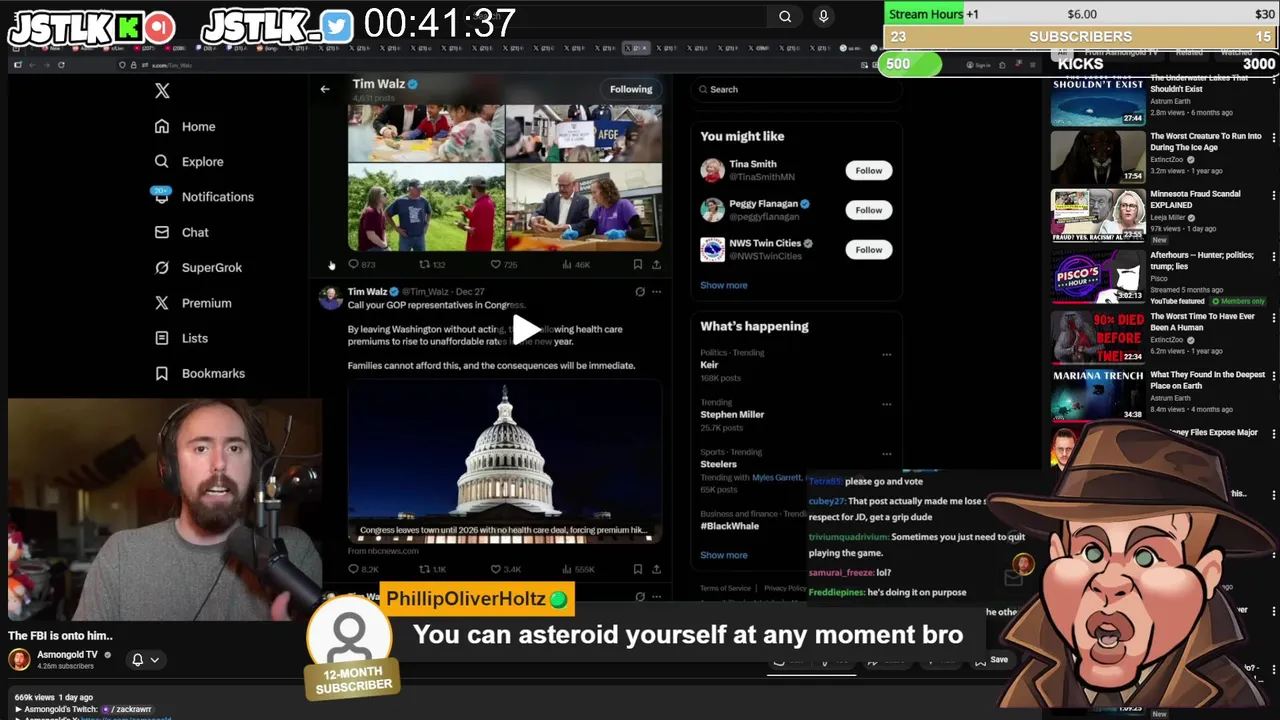Reply to post with 8.2K replies

pos(362,569)
